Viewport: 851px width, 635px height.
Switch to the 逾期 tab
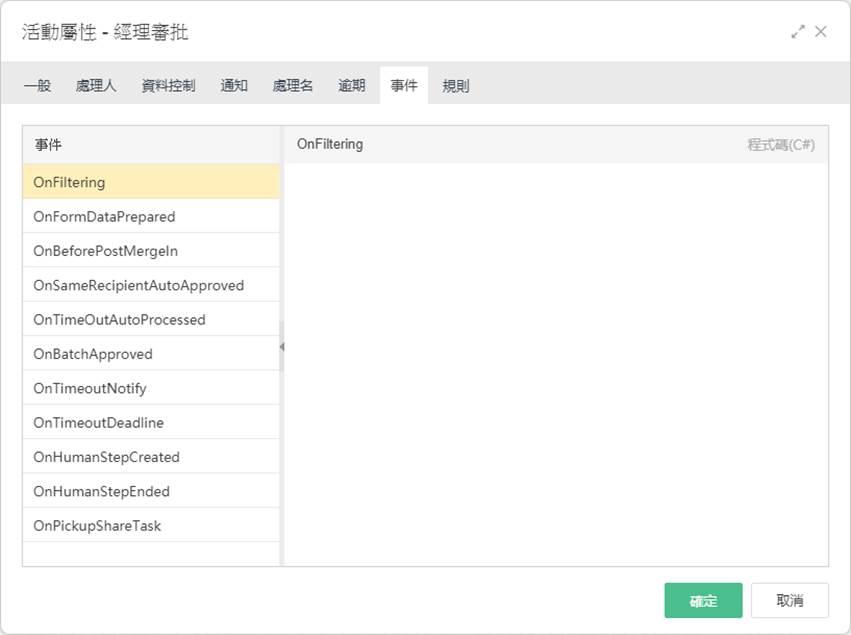pos(352,86)
